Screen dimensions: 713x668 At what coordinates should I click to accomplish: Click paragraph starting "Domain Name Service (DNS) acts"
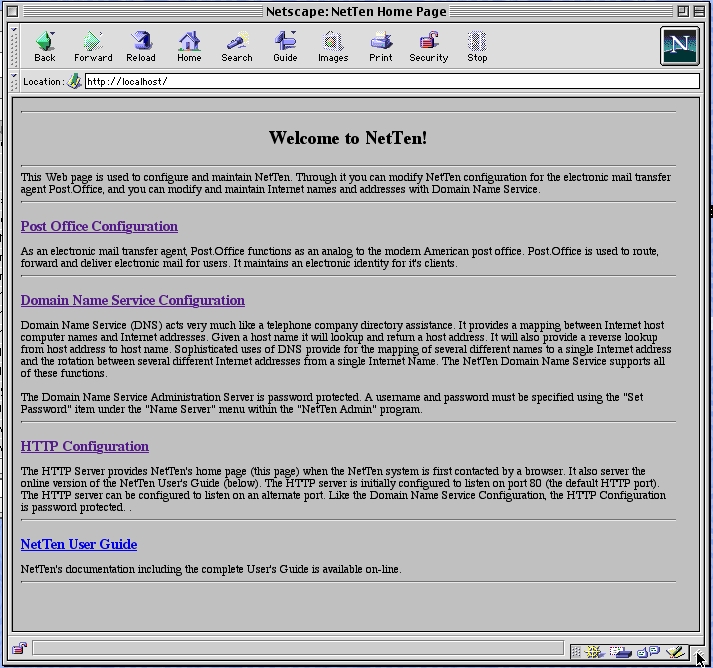[x=346, y=349]
